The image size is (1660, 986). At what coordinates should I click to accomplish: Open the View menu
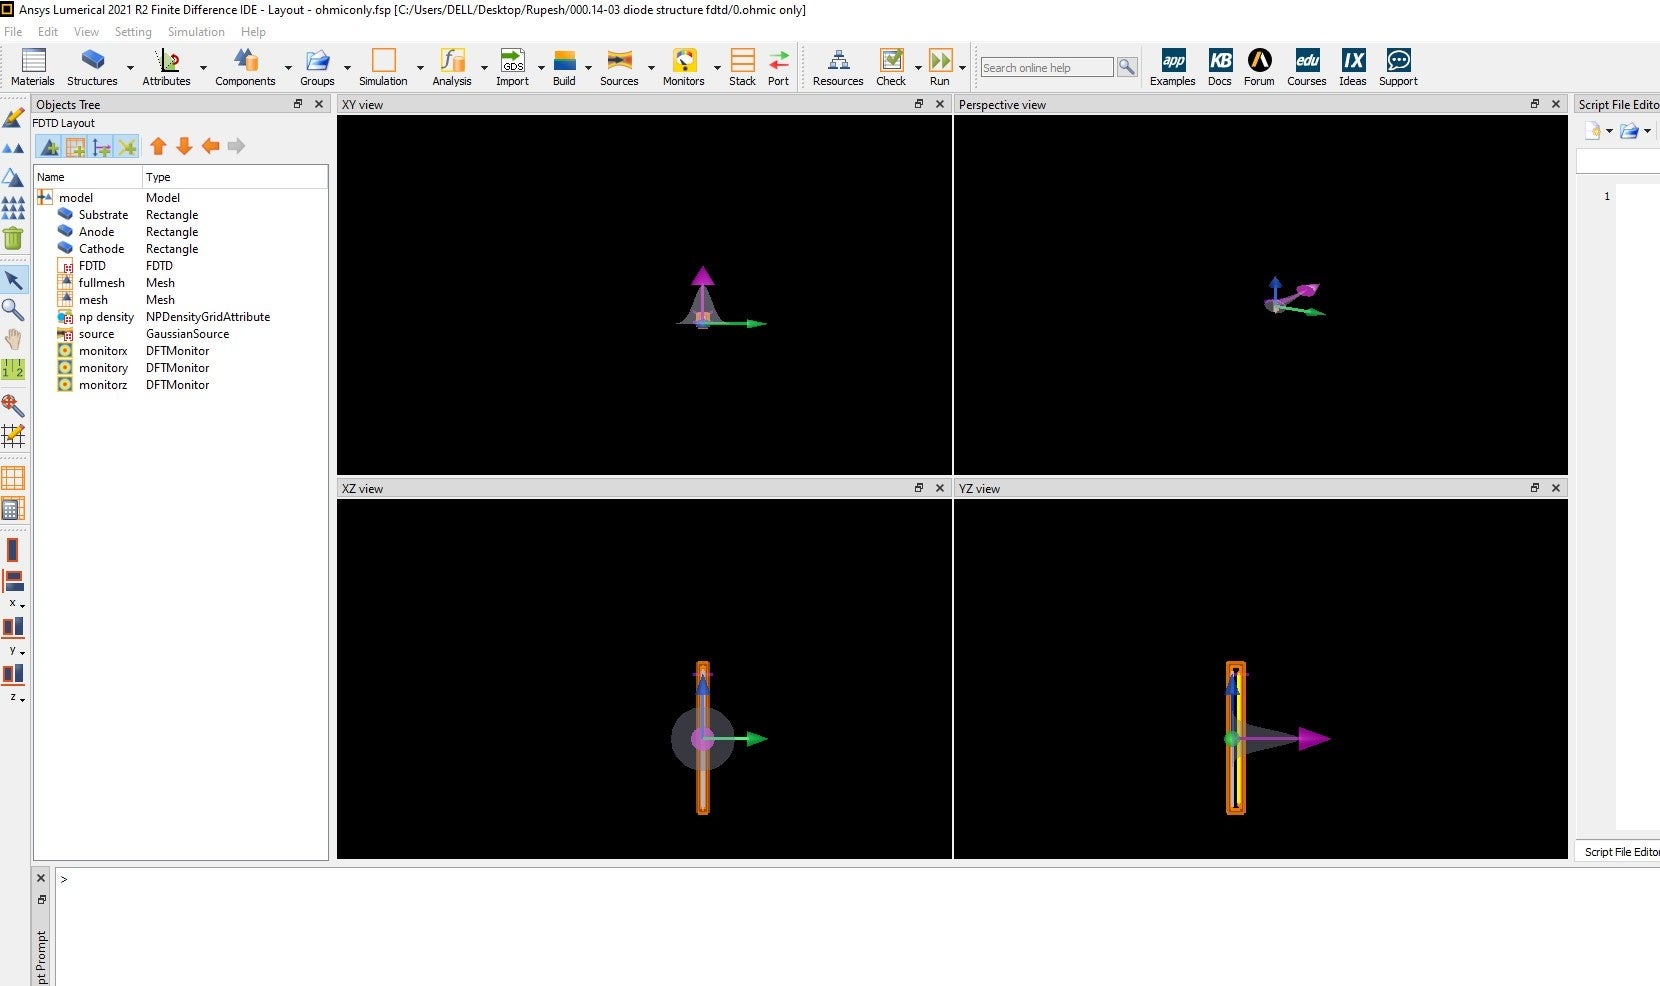86,32
